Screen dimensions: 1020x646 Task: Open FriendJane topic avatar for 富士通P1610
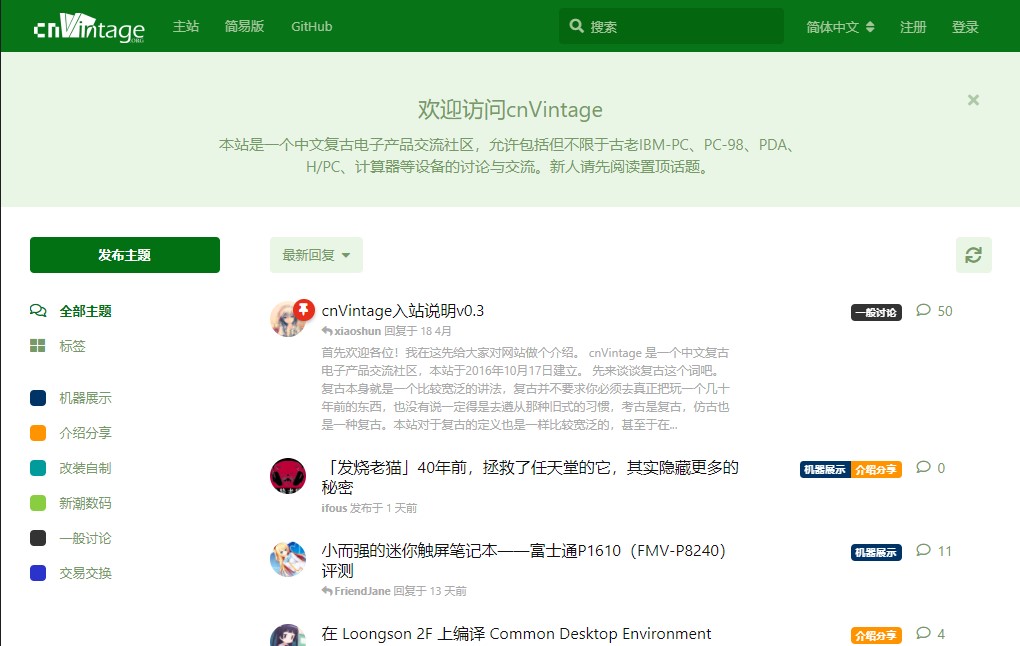tap(288, 559)
